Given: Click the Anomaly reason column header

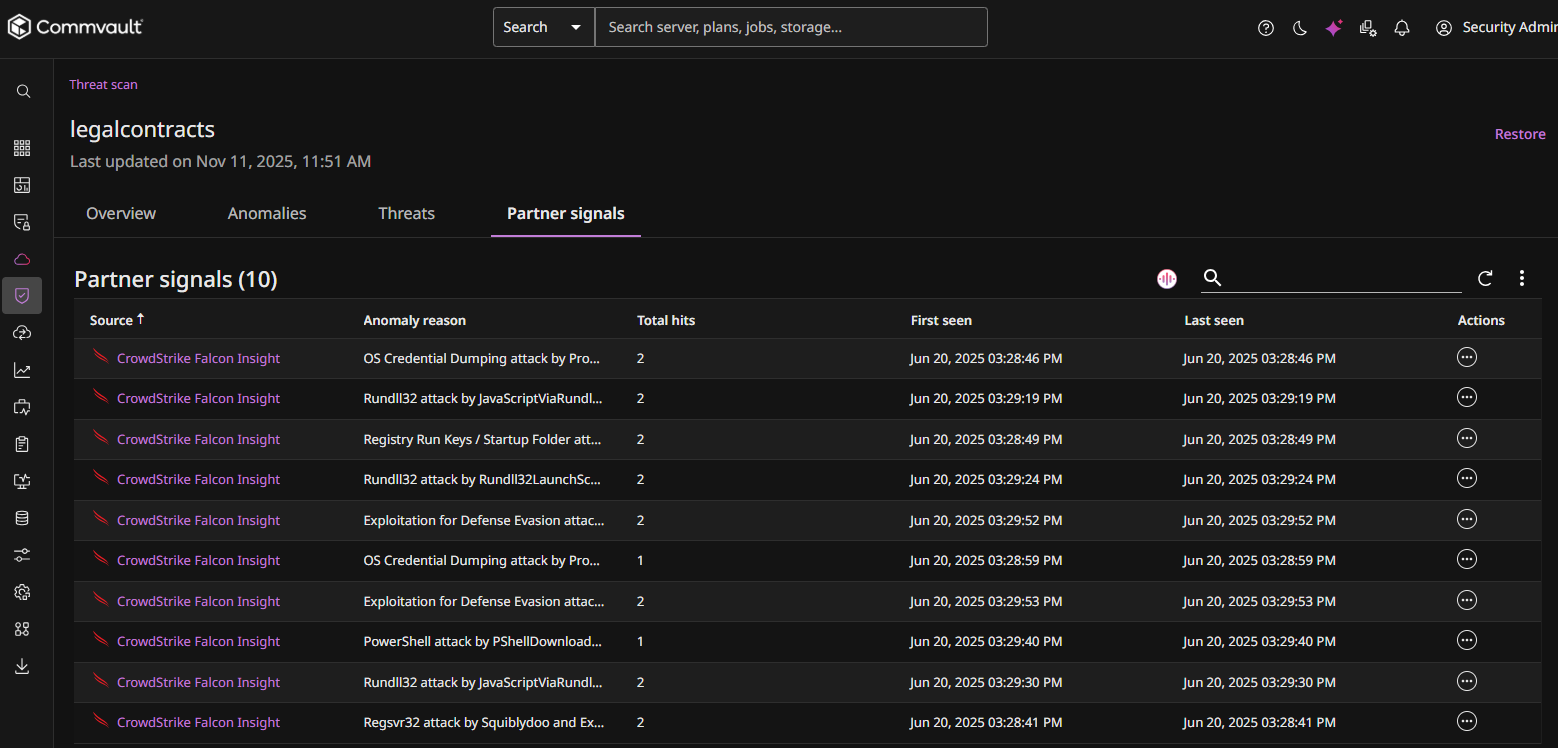Looking at the screenshot, I should pos(414,320).
